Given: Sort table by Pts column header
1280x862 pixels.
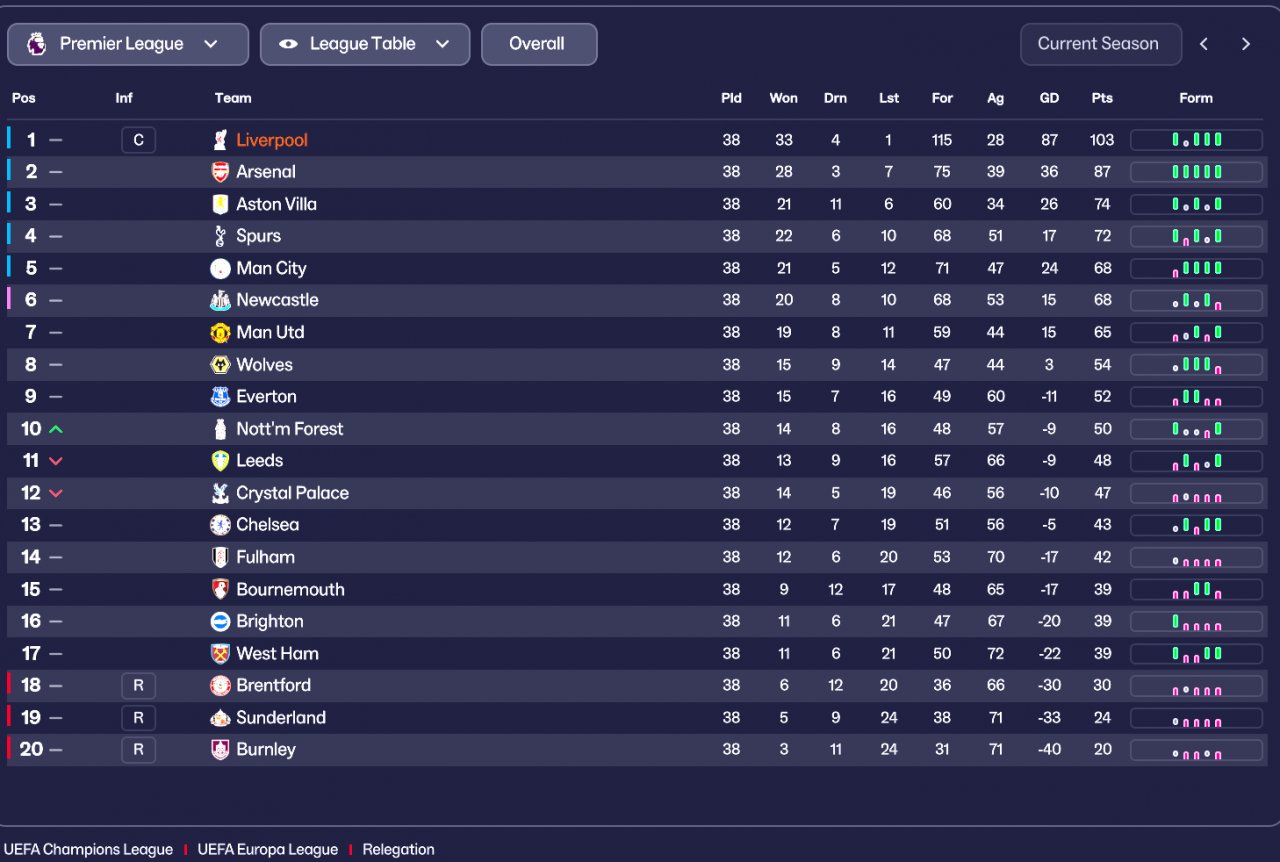Looking at the screenshot, I should pos(1102,98).
